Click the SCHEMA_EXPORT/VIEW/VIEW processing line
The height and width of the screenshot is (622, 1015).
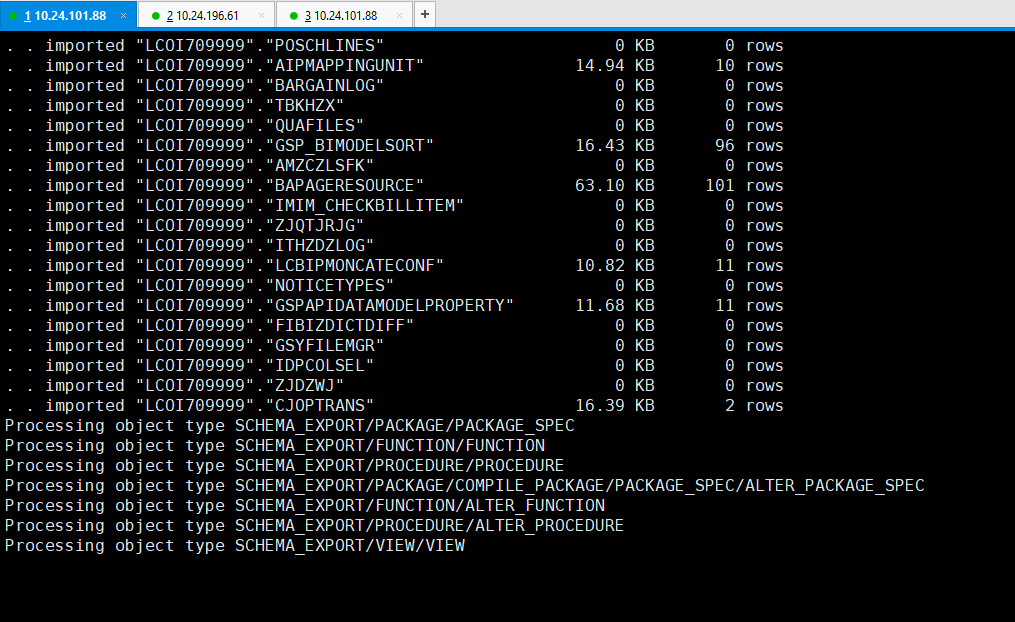click(234, 545)
